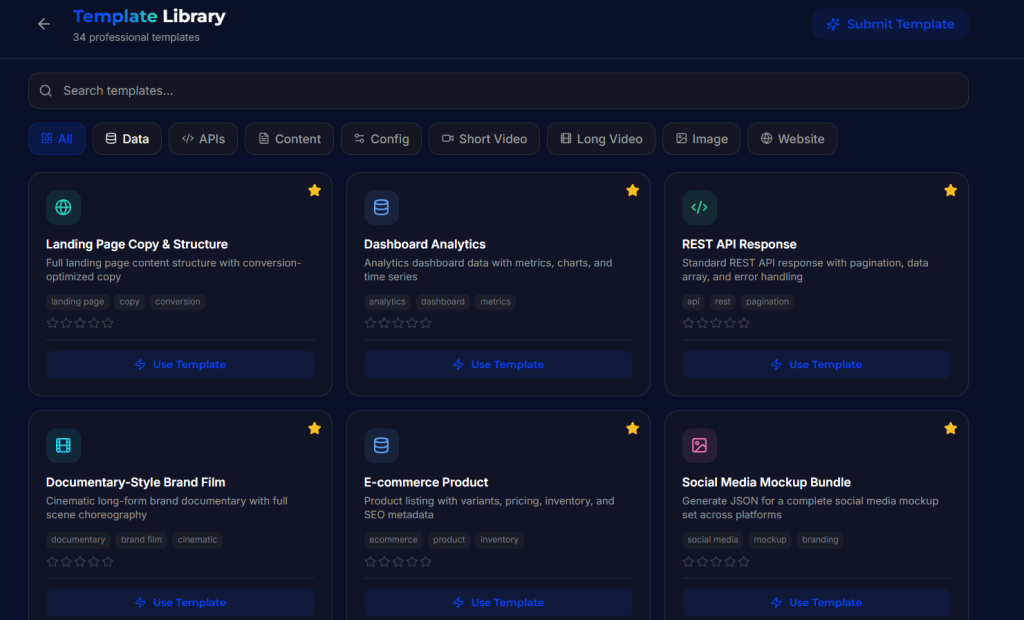Switch to the Short Video filter

[484, 139]
